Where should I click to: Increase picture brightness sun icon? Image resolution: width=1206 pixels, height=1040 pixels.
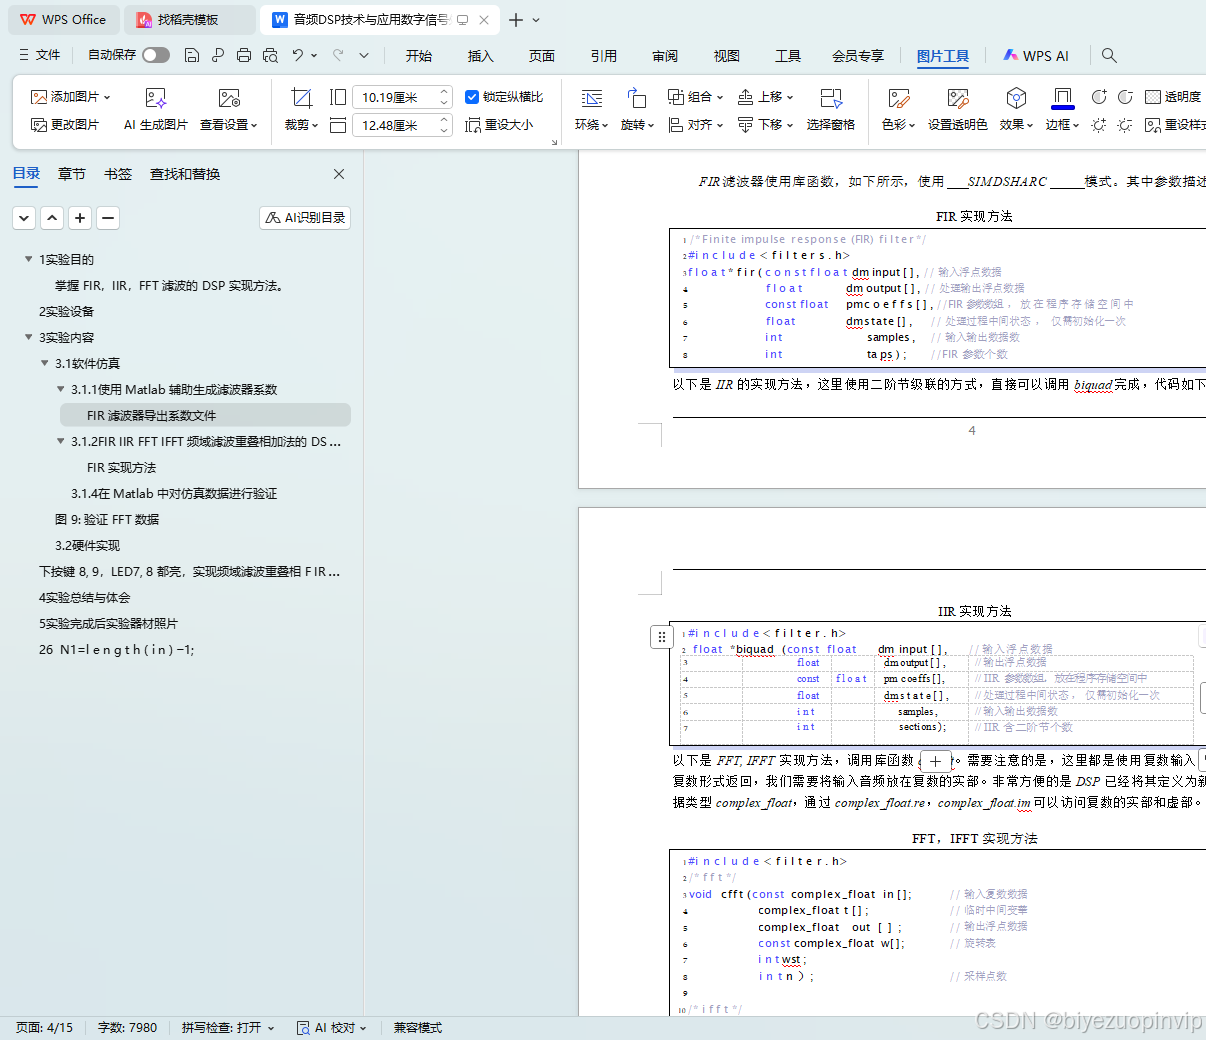click(x=1099, y=125)
